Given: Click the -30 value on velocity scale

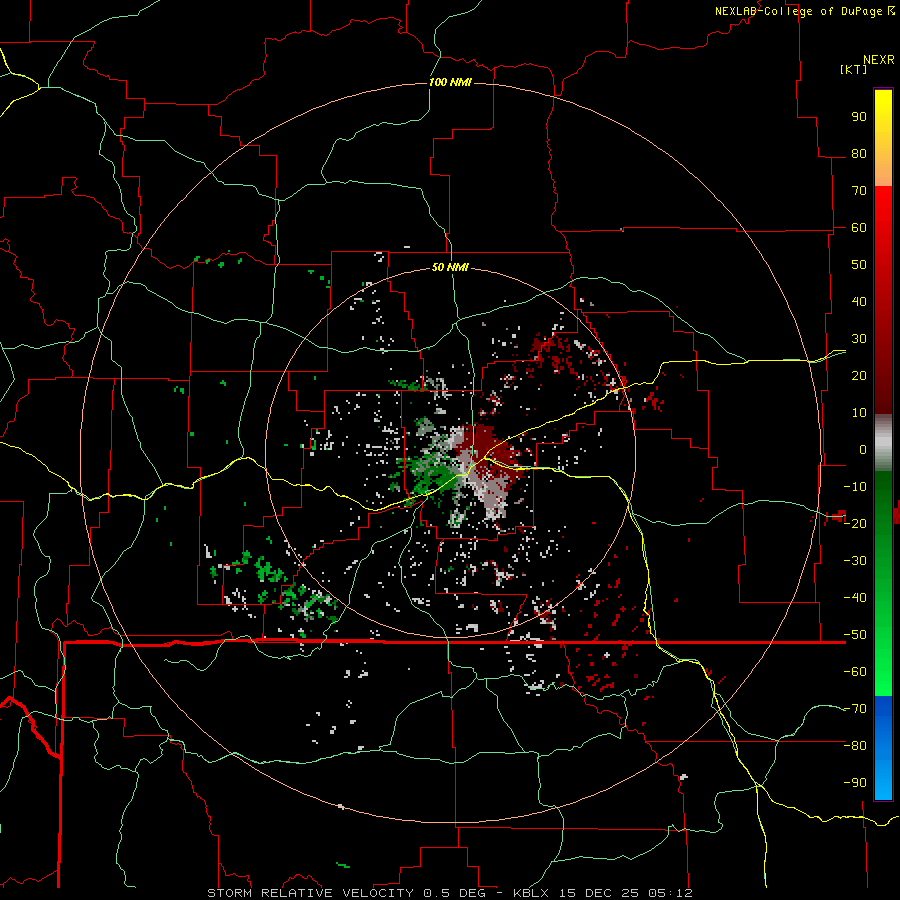Looking at the screenshot, I should coord(855,561).
